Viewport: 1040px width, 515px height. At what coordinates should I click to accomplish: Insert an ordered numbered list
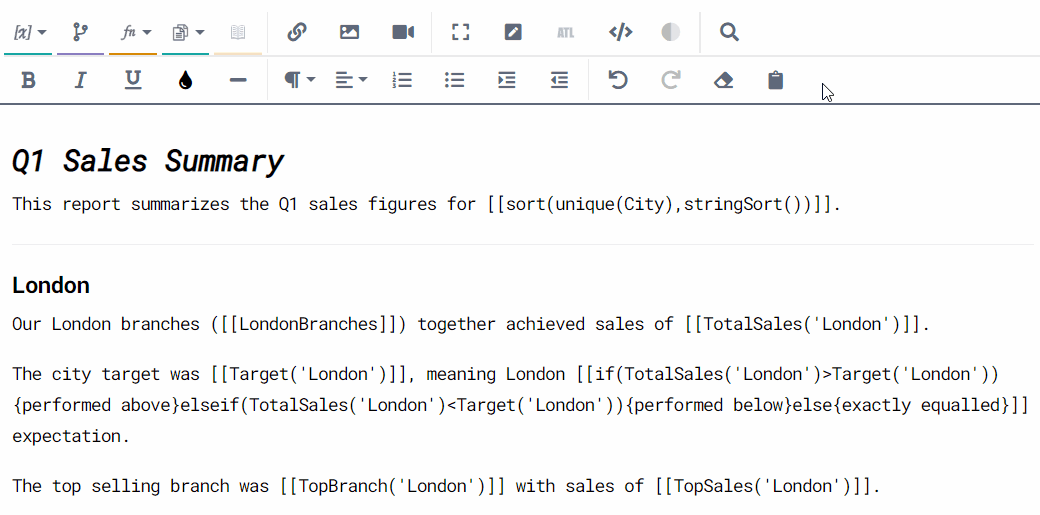[402, 80]
